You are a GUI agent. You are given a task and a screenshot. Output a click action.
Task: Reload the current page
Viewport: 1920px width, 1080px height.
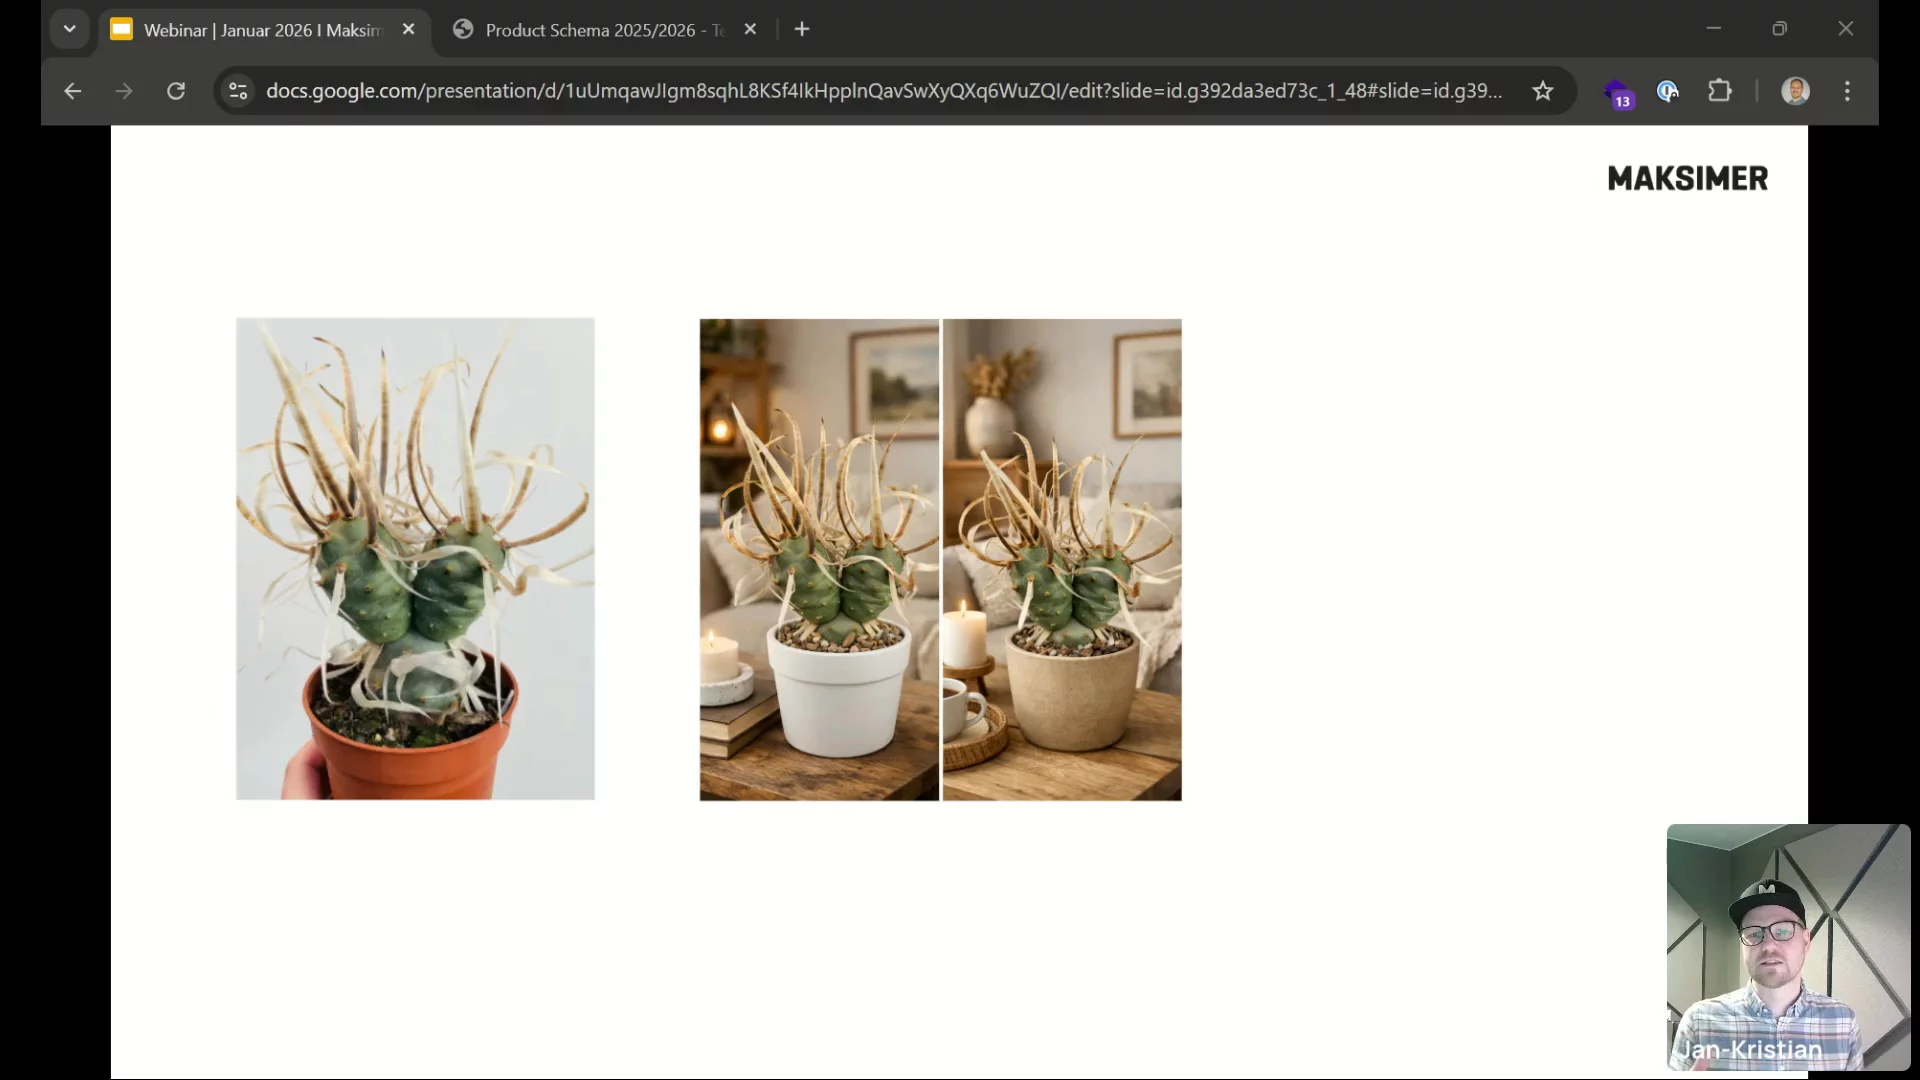(176, 91)
